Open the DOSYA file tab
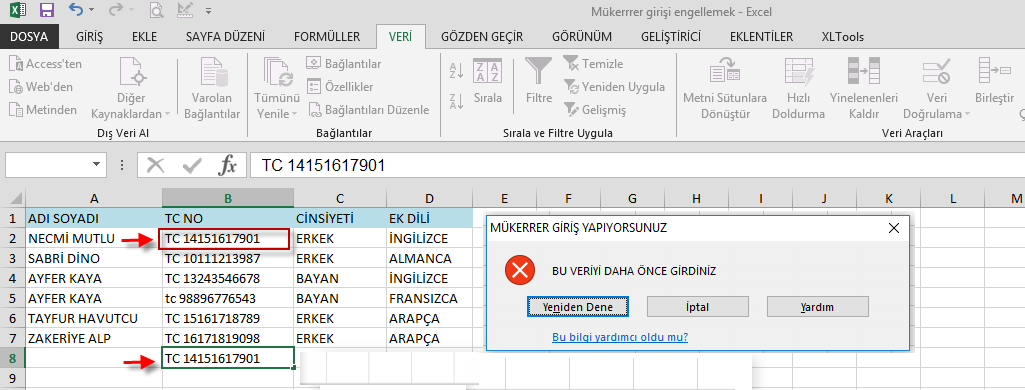Screen dimensions: 1025x390 coord(29,37)
